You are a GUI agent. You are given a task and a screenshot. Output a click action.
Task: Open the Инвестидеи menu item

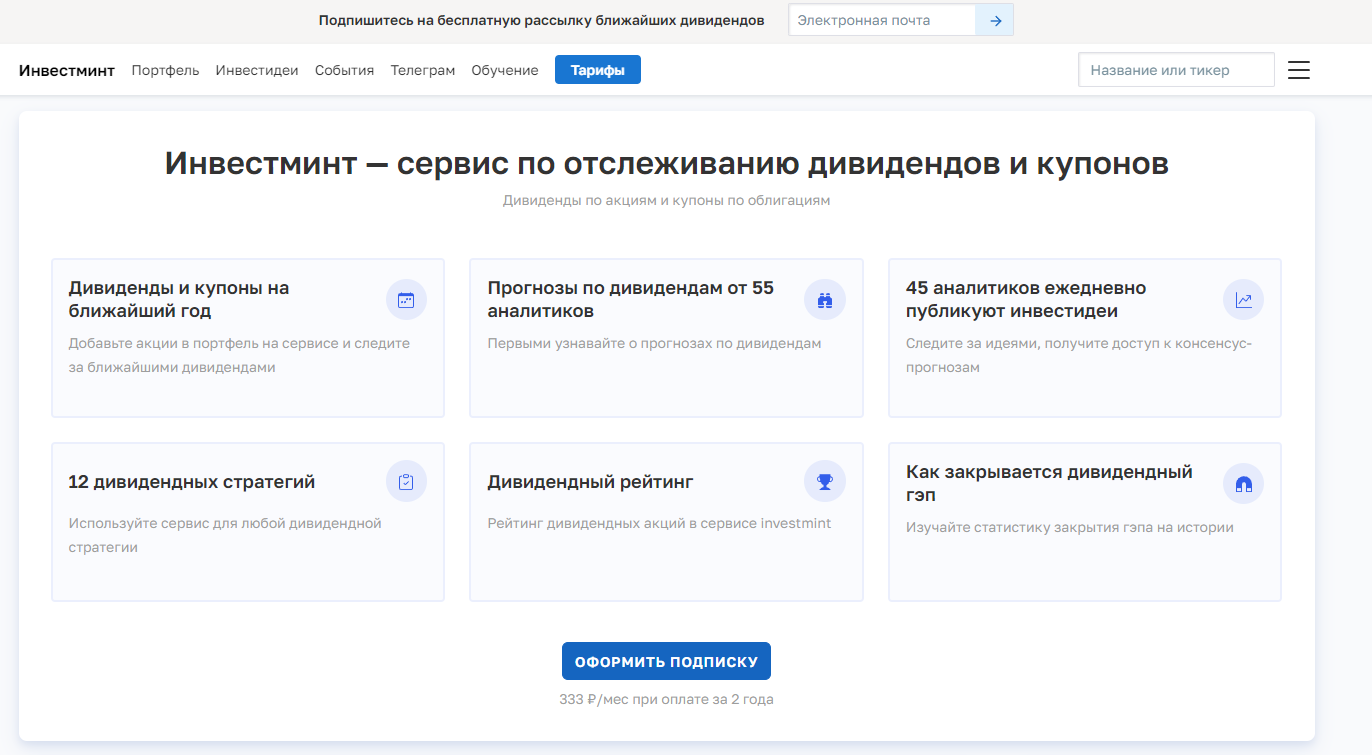coord(257,70)
